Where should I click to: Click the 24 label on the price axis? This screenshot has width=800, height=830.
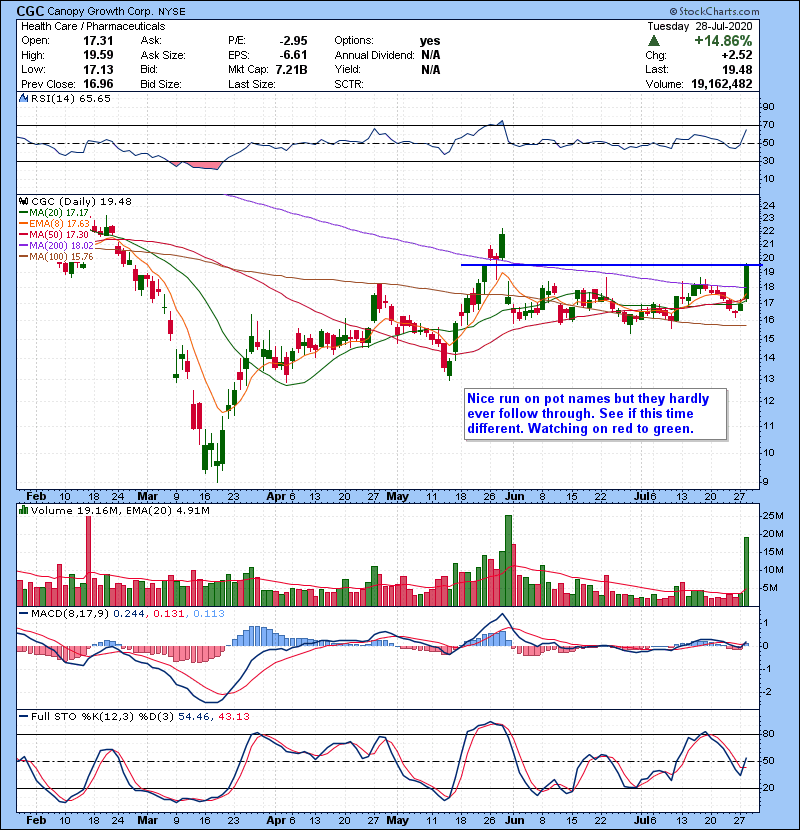768,205
